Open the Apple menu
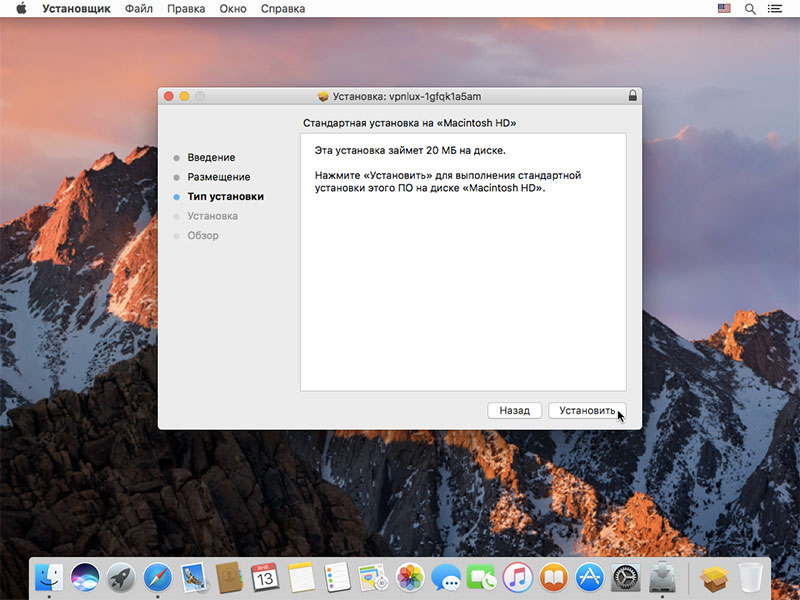Image resolution: width=800 pixels, height=600 pixels. 21,9
